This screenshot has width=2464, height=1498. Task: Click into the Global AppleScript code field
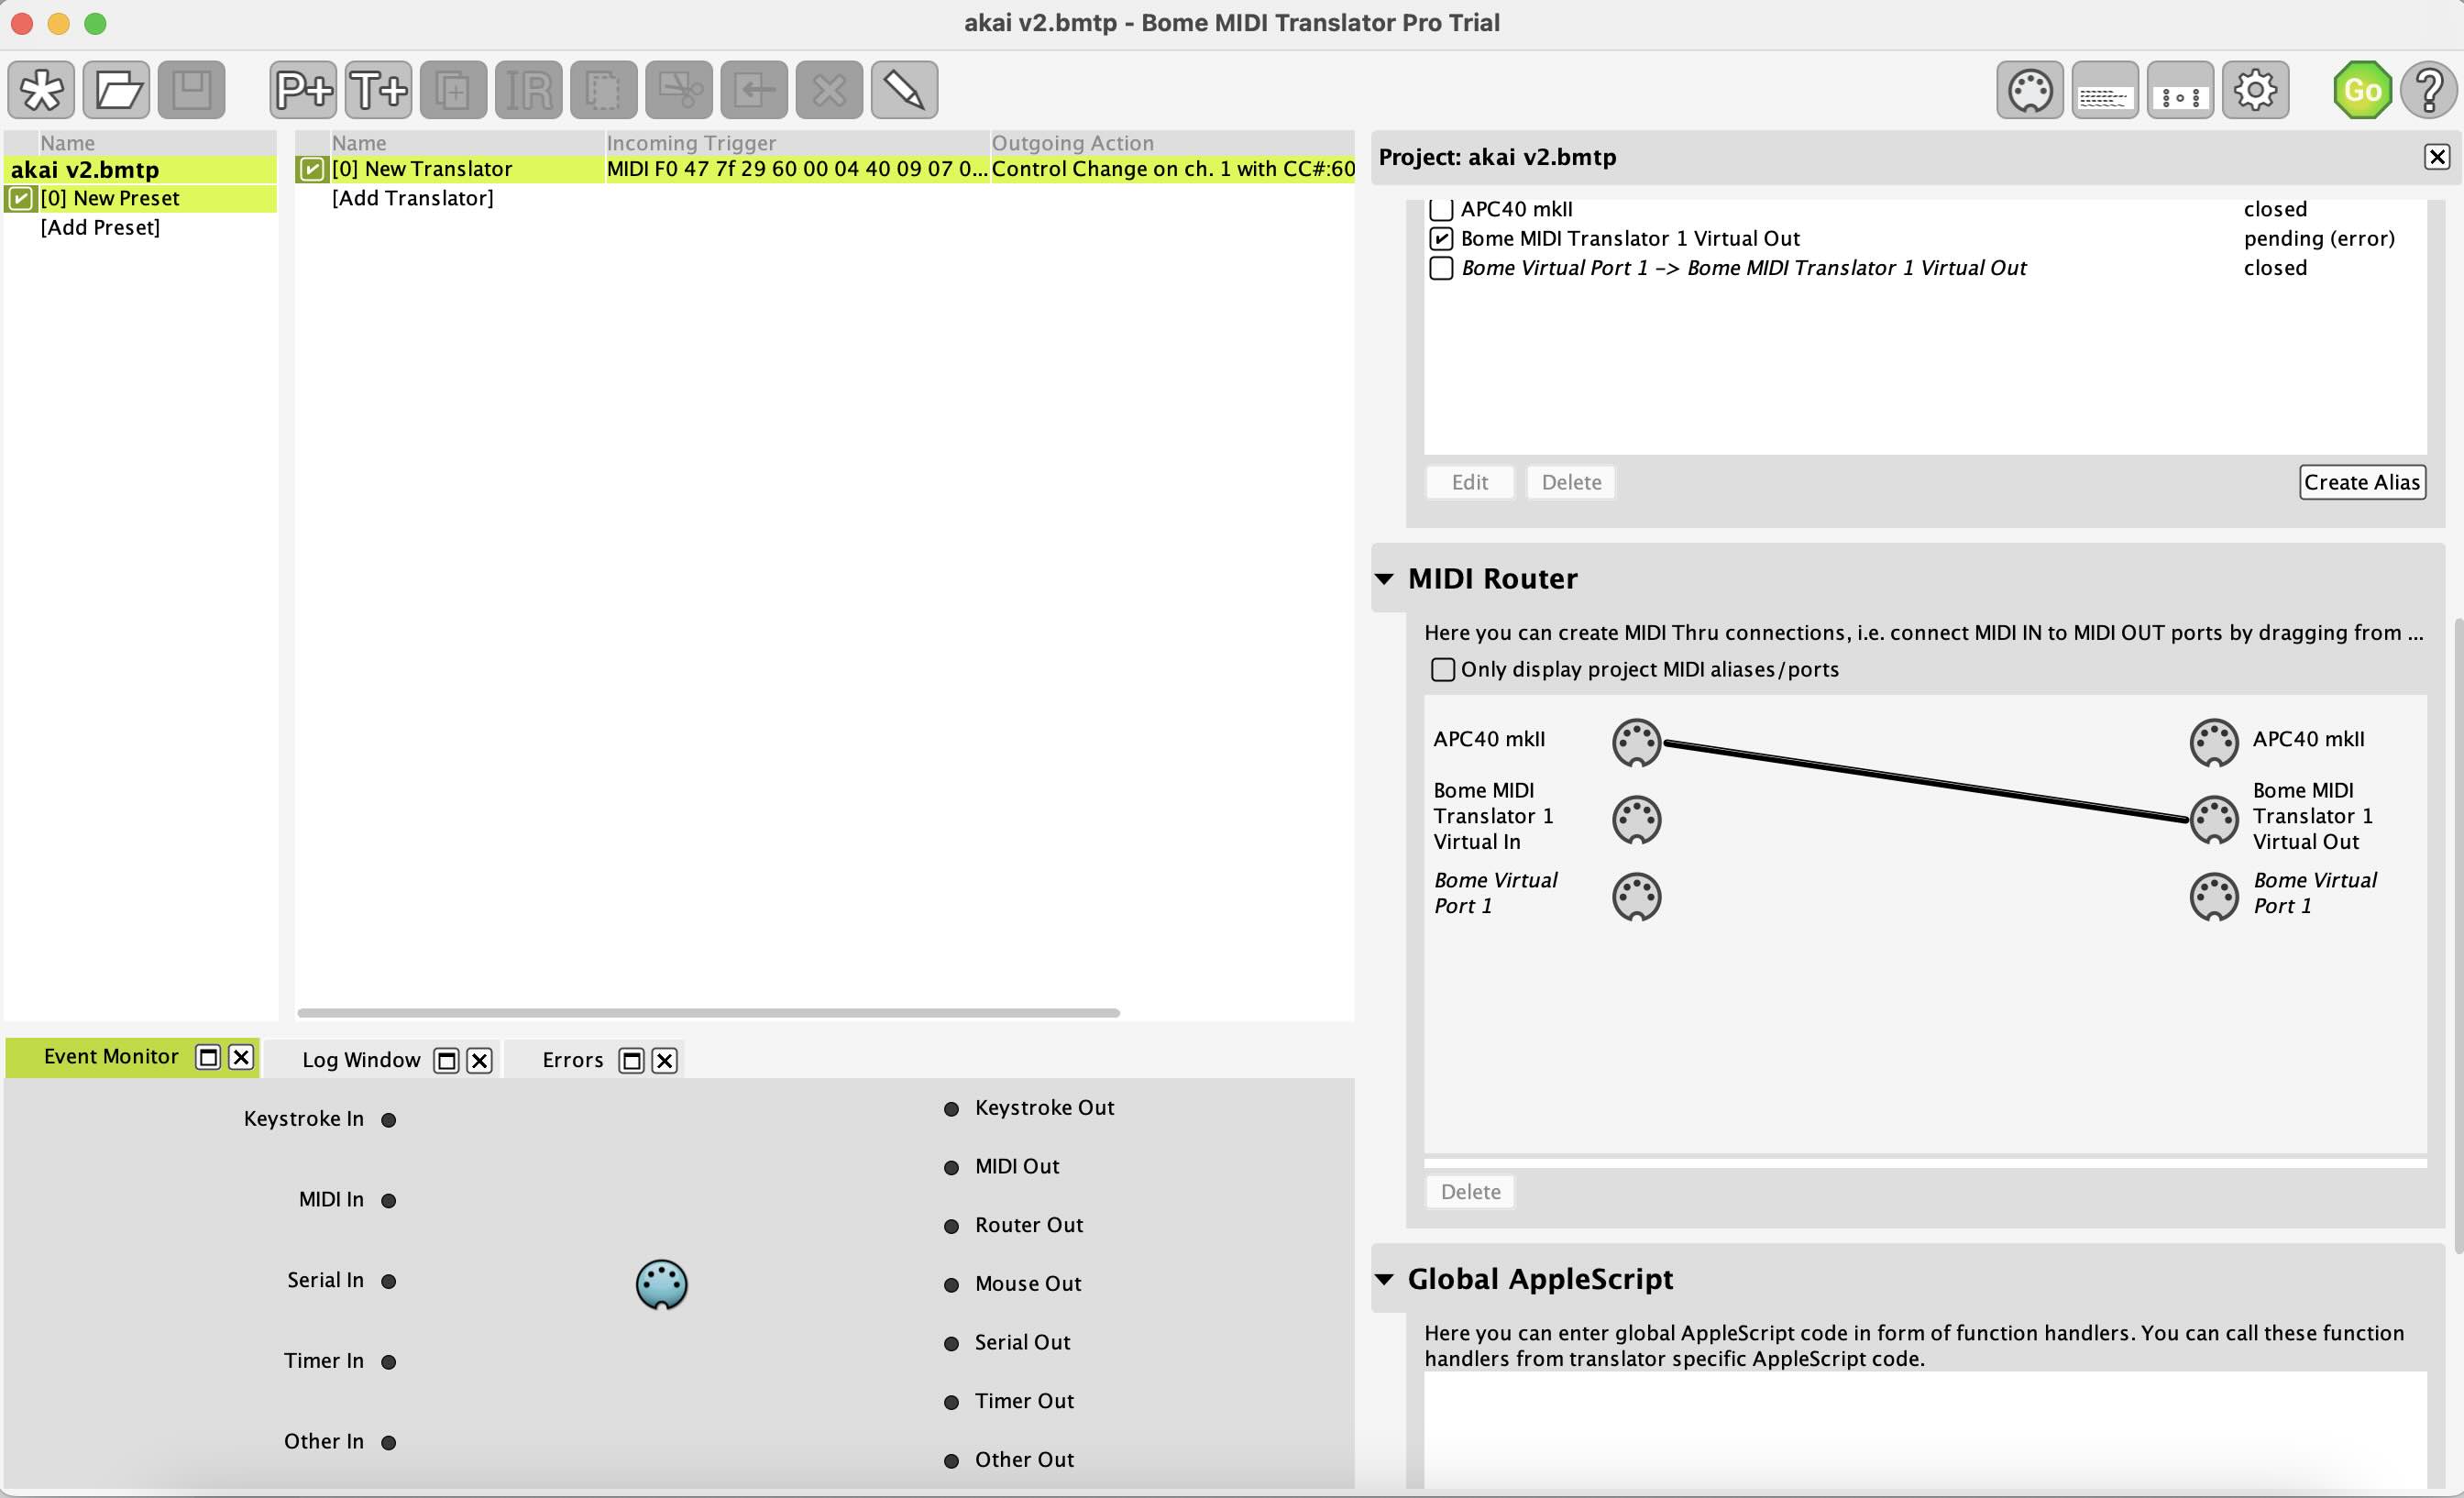click(1925, 1430)
